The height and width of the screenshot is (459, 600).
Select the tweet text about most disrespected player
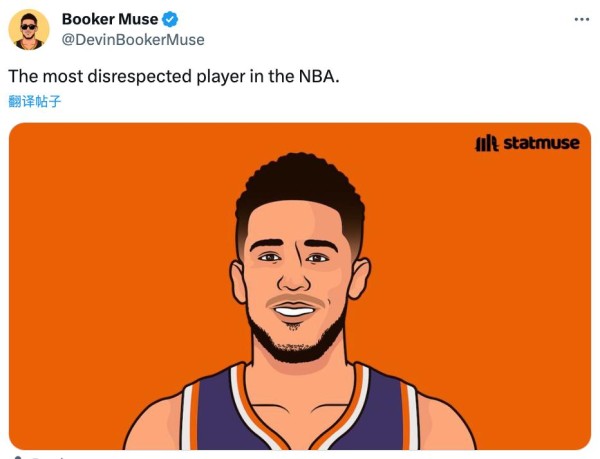pyautogui.click(x=174, y=76)
